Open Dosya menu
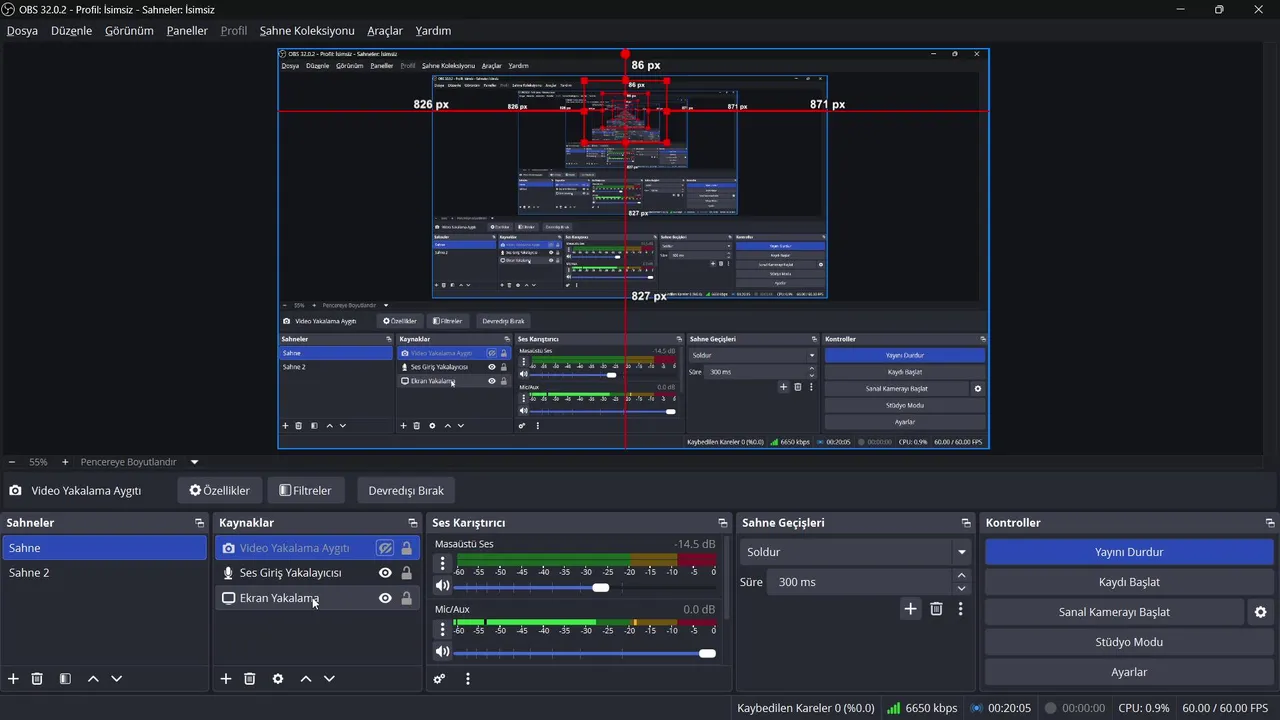Screen dimensions: 1280x720 [x=22, y=31]
